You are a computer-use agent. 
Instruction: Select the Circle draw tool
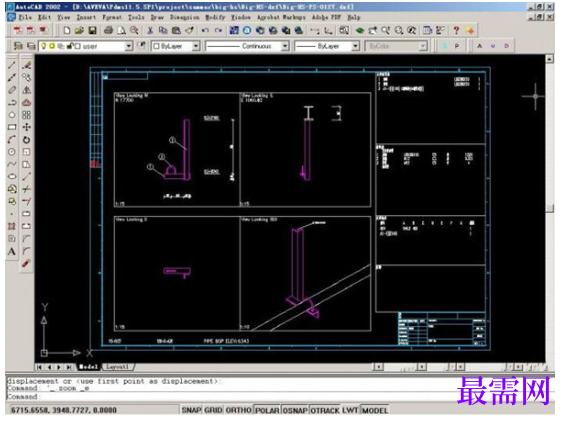[12, 152]
